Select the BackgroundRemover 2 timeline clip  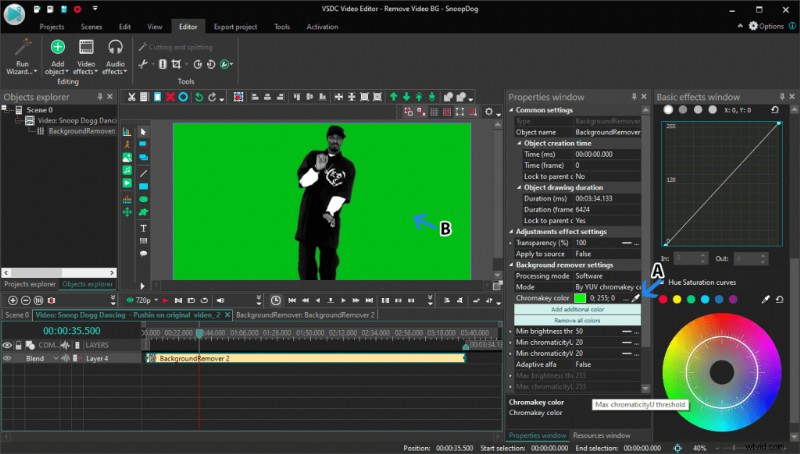point(306,359)
